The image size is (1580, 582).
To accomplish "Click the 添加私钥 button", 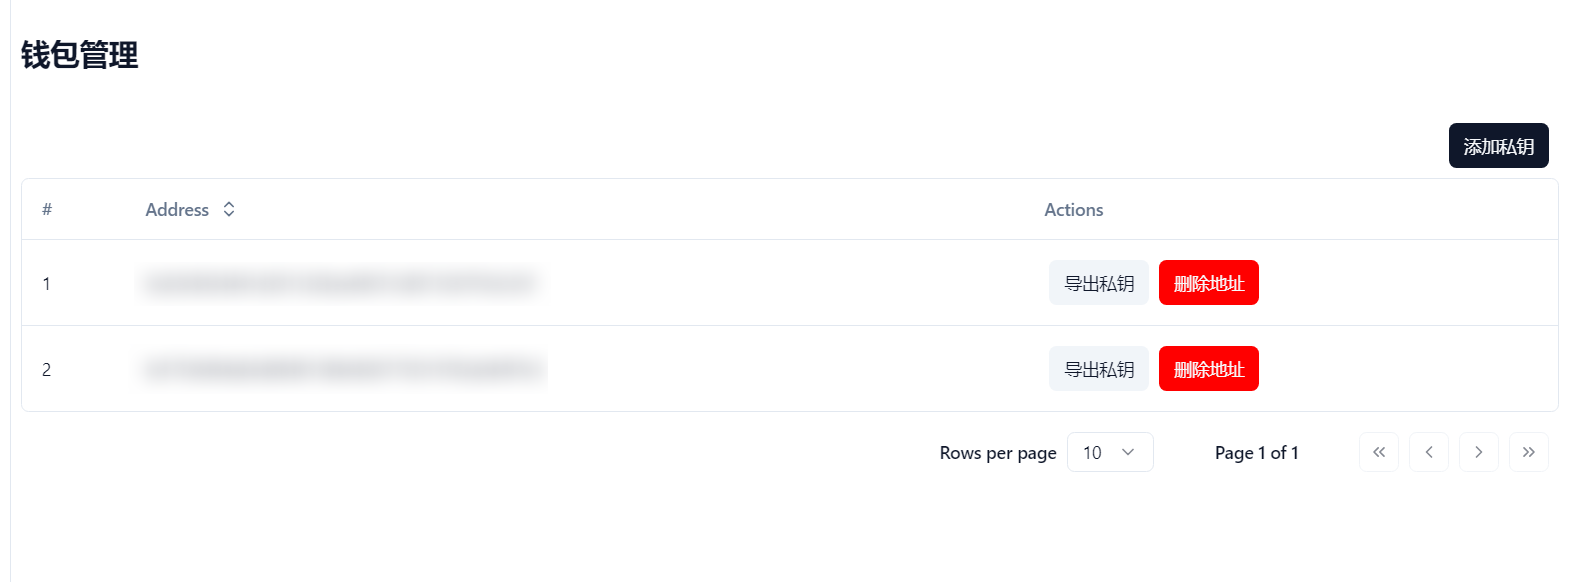I will 1498,146.
